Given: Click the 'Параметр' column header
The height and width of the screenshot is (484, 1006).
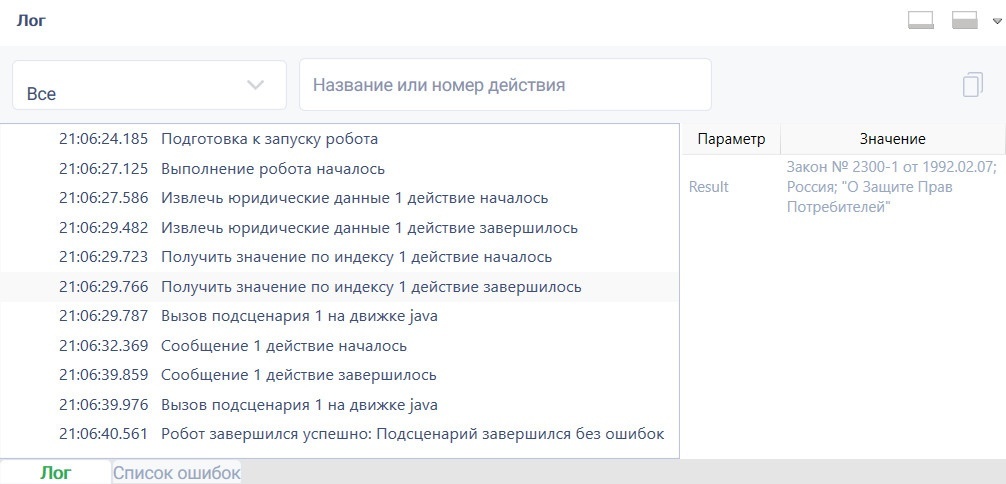Looking at the screenshot, I should point(731,139).
